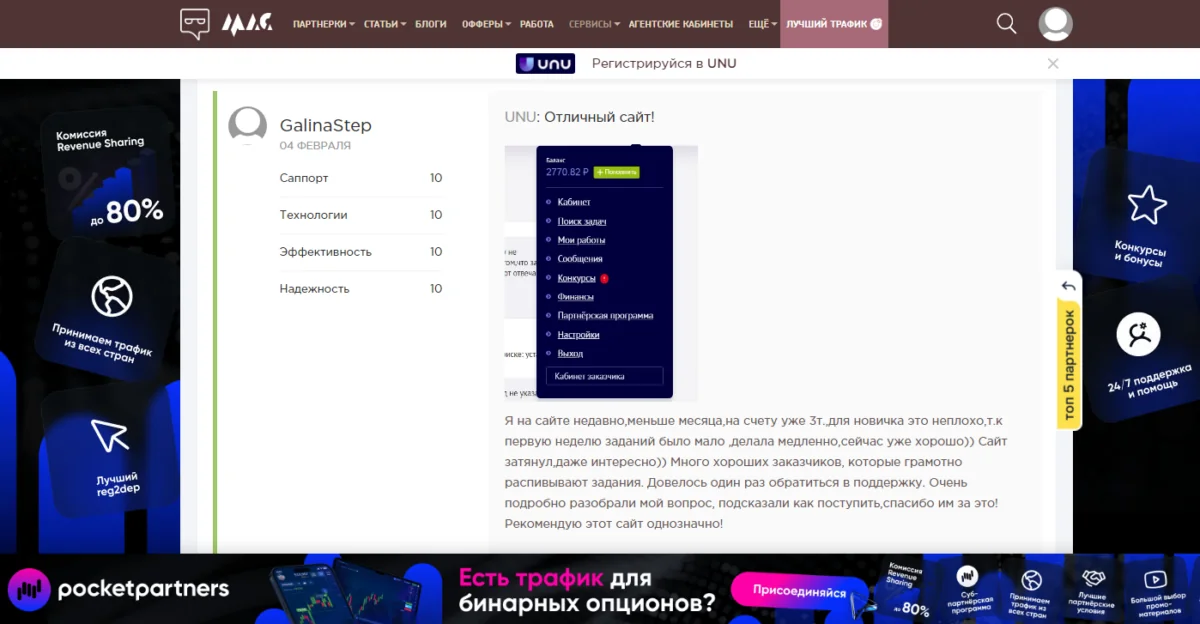Open the GalinaStep username link
This screenshot has width=1200, height=624.
click(326, 125)
